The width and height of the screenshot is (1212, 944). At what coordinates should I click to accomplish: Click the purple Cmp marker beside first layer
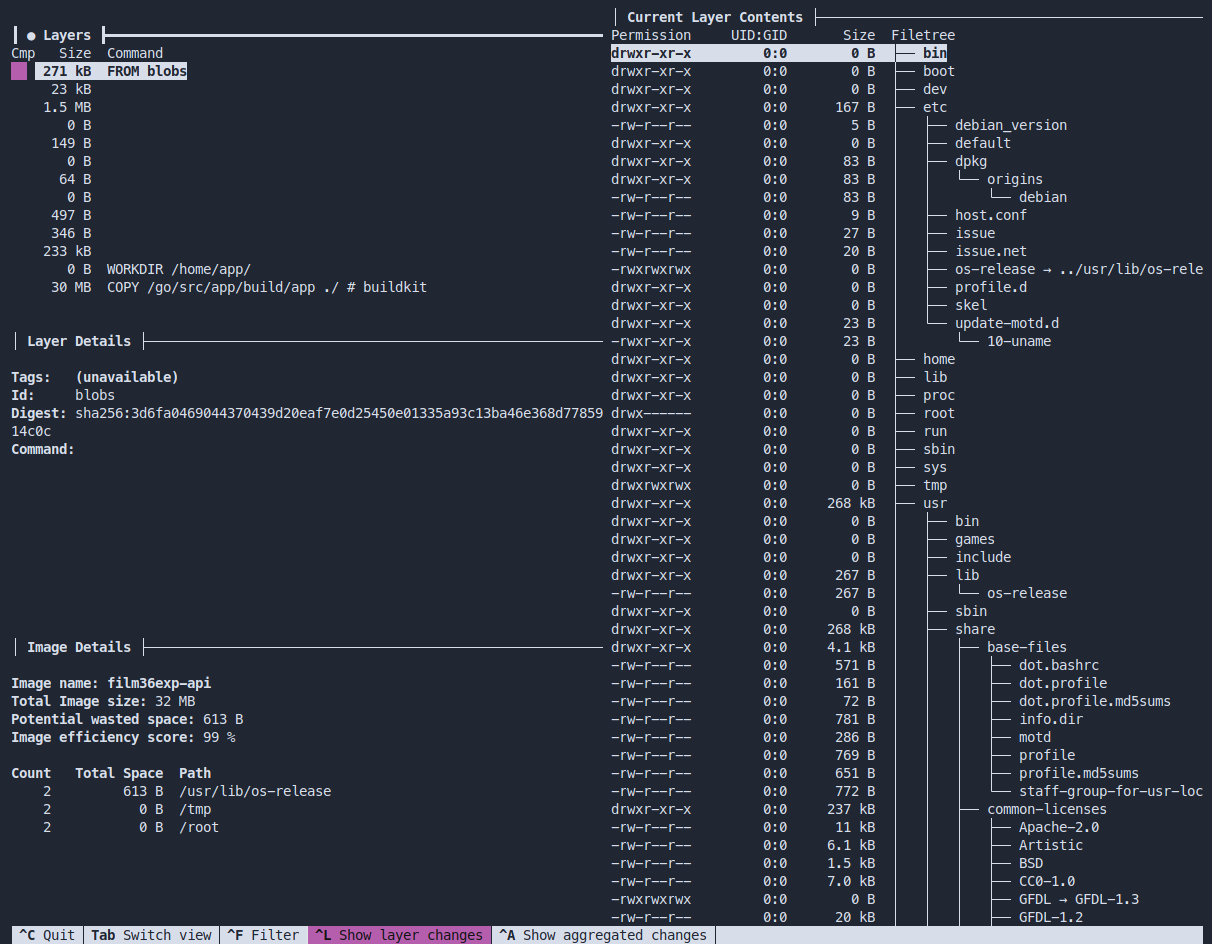pos(19,71)
